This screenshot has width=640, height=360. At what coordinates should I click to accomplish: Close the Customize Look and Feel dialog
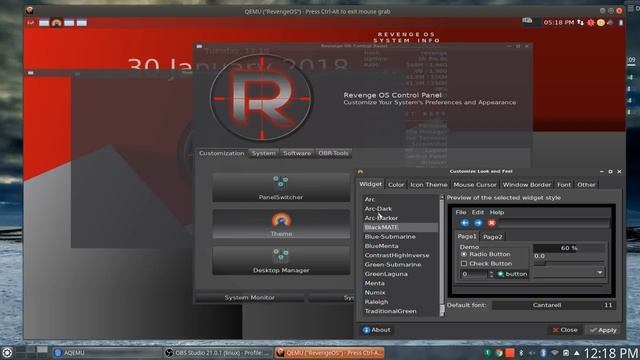tap(565, 330)
